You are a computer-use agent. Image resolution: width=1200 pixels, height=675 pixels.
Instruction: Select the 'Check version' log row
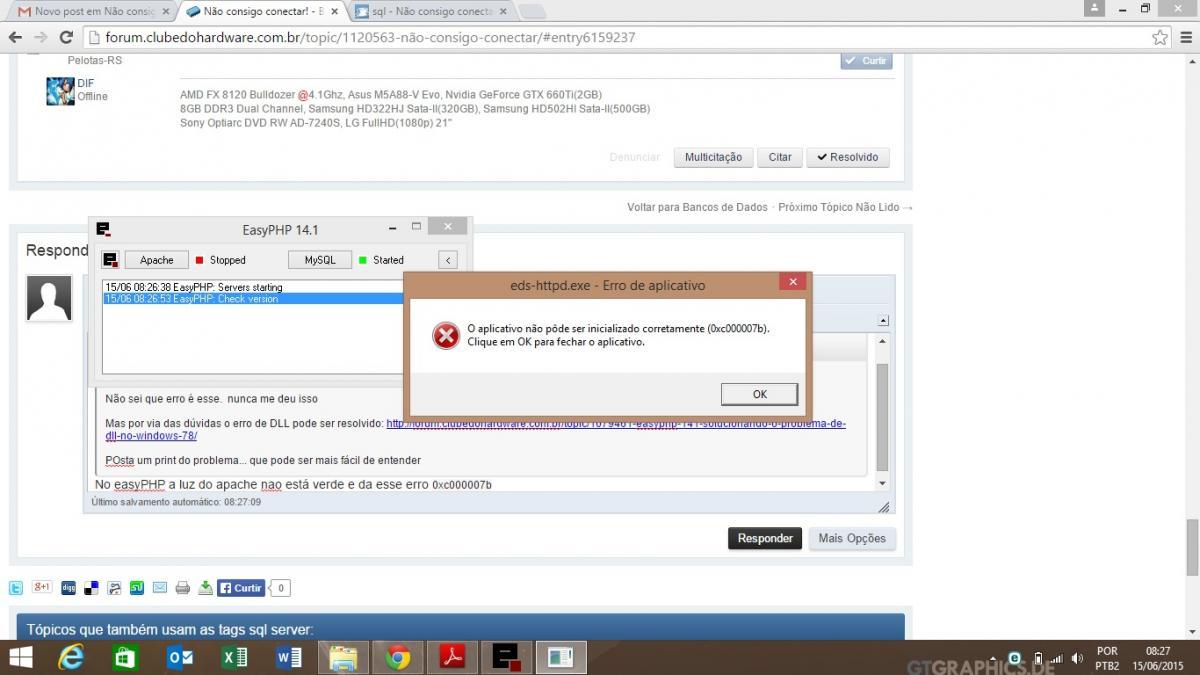tap(251, 299)
